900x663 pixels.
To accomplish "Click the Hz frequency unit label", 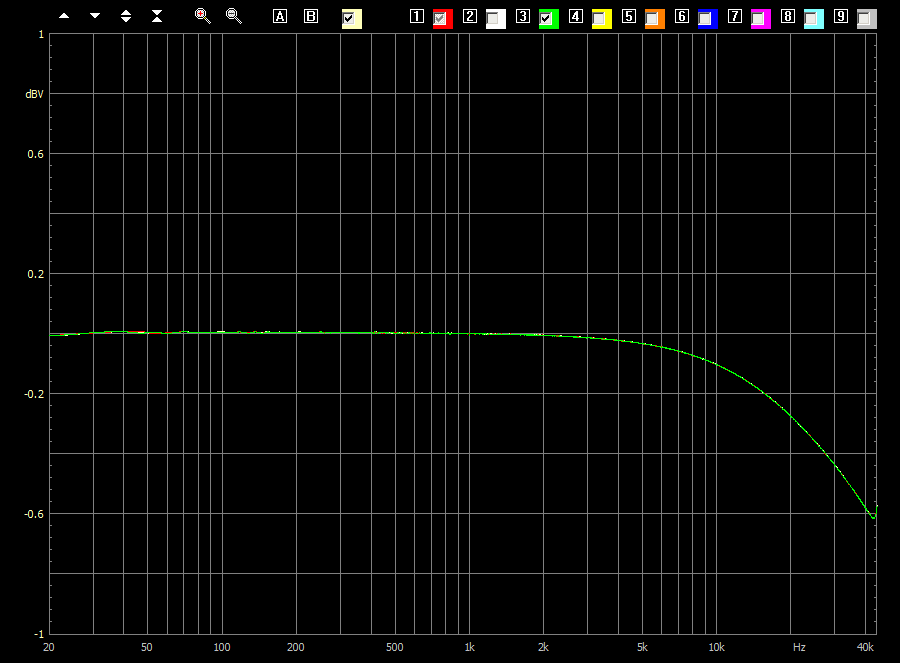I will coord(799,647).
